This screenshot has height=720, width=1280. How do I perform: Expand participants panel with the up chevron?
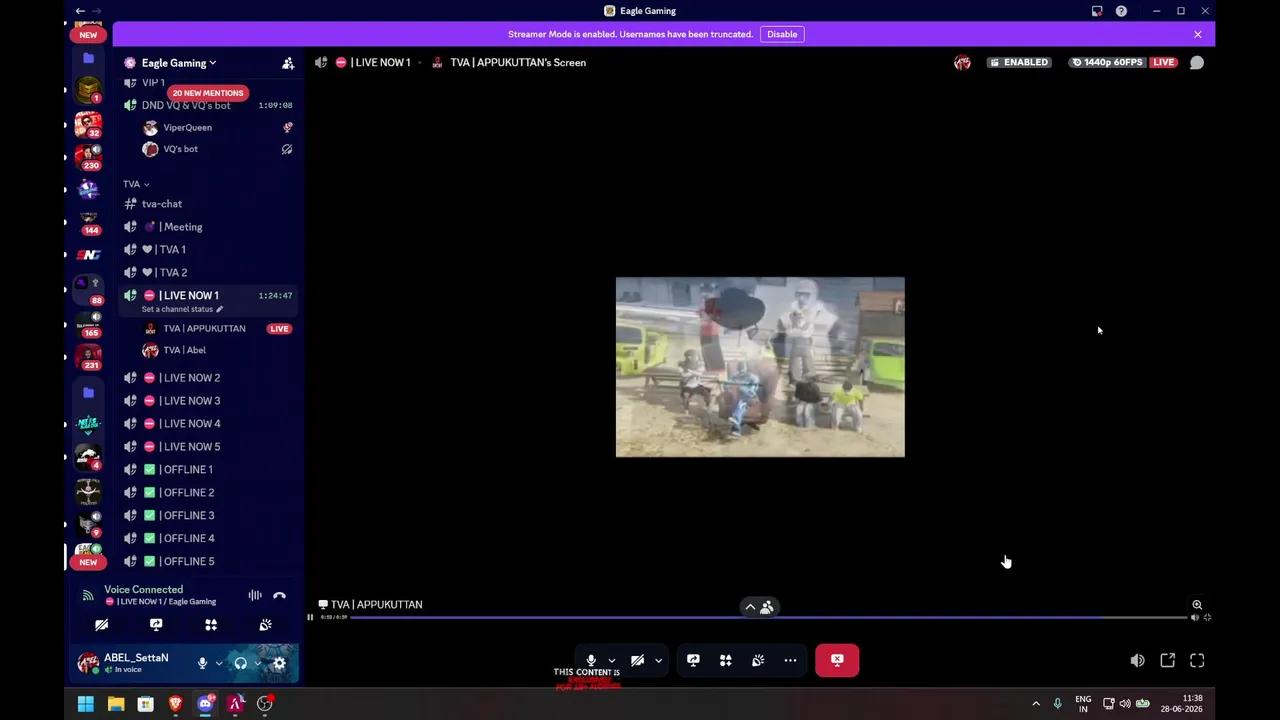[x=750, y=607]
